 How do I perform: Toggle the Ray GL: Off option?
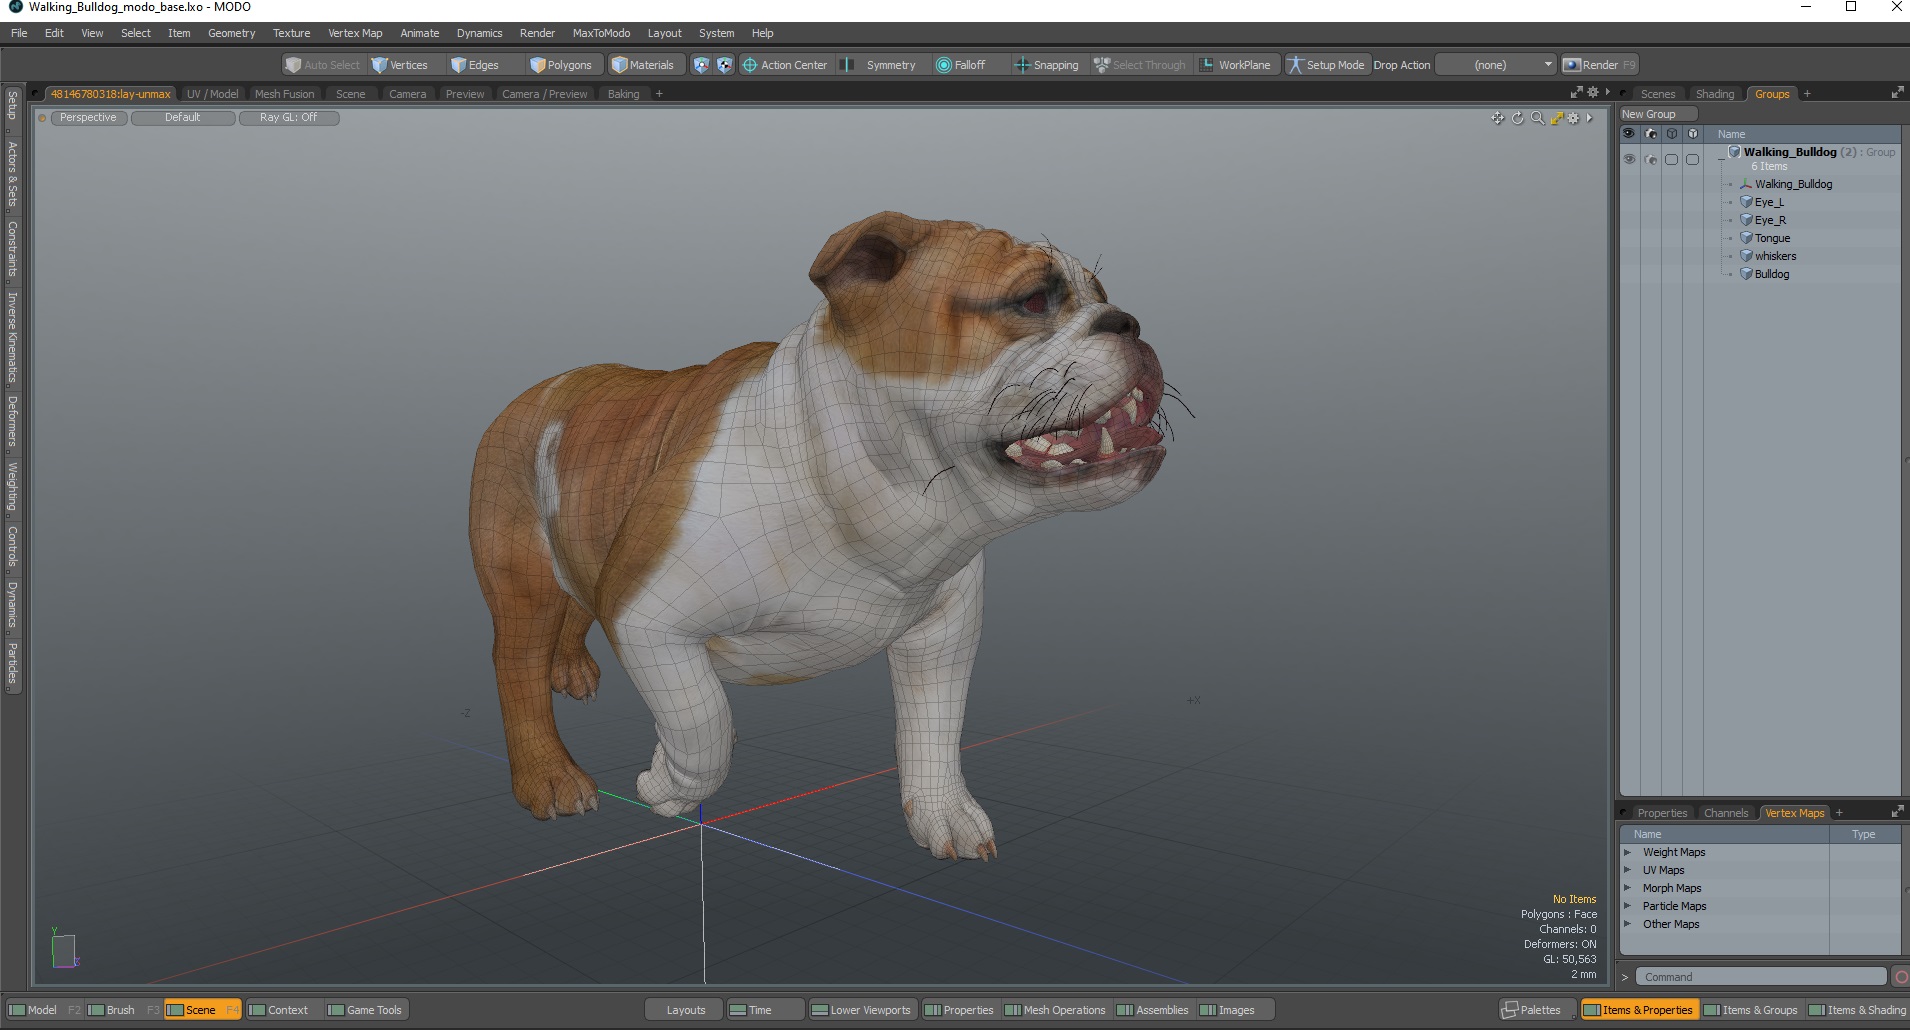tap(289, 118)
